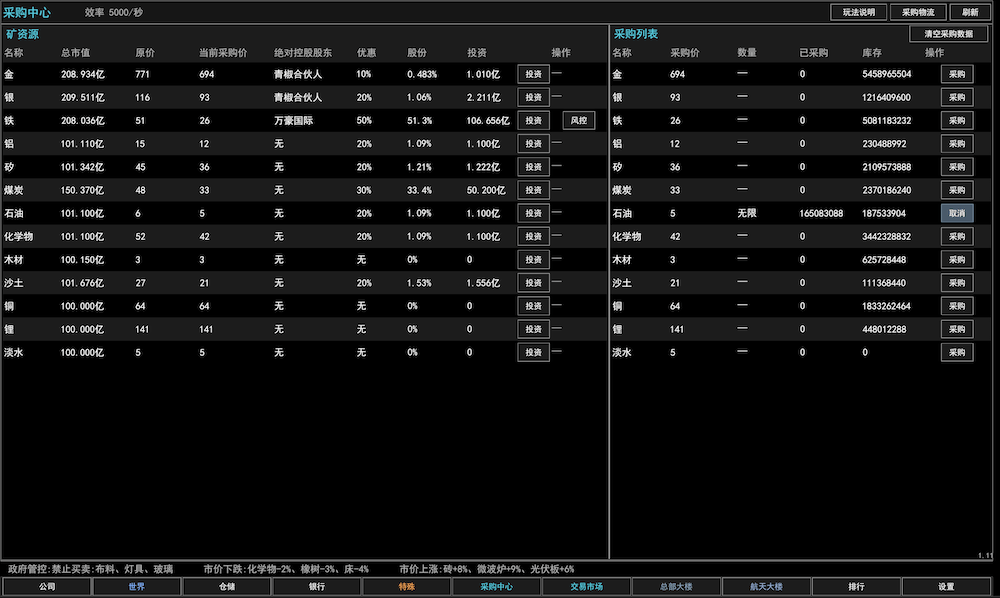Open the 设置 settings tab
This screenshot has width=1000, height=598.
tap(946, 587)
